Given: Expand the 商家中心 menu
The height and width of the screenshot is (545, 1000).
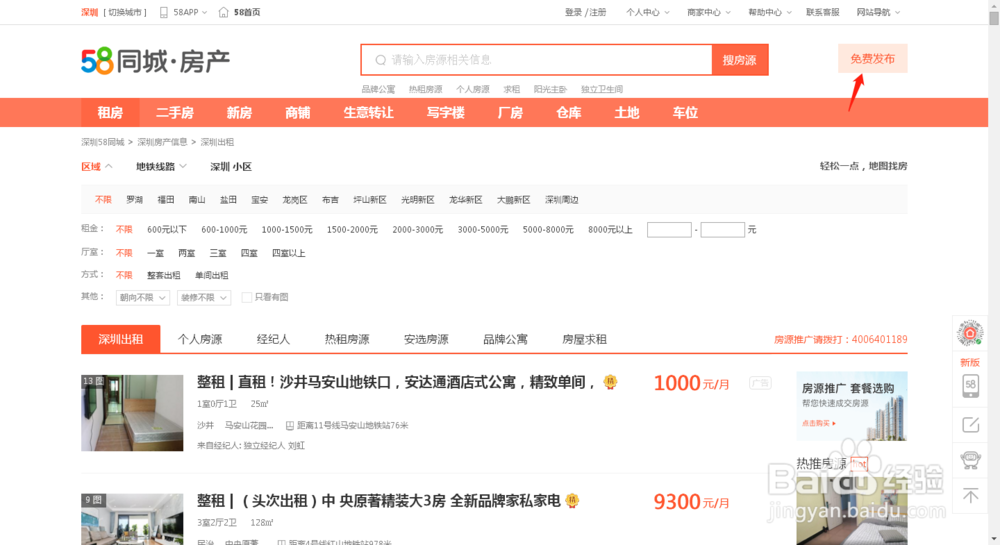Looking at the screenshot, I should [x=708, y=12].
